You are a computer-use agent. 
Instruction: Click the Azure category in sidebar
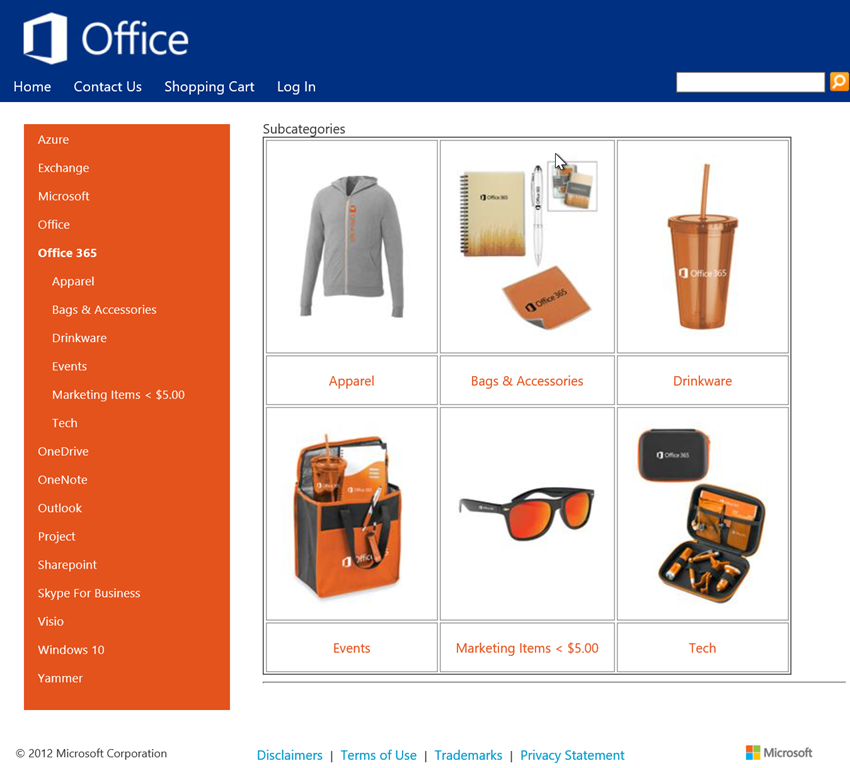coord(53,140)
